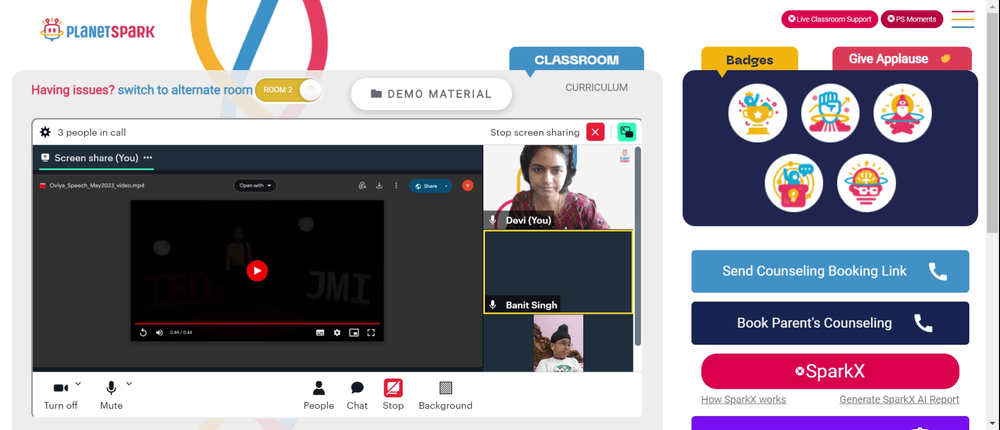Switch to the CLASSROOM tab

[577, 60]
